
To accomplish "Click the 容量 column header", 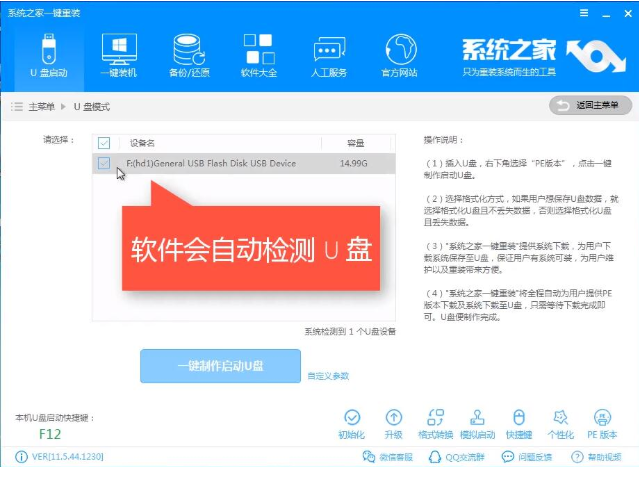I will click(x=355, y=143).
